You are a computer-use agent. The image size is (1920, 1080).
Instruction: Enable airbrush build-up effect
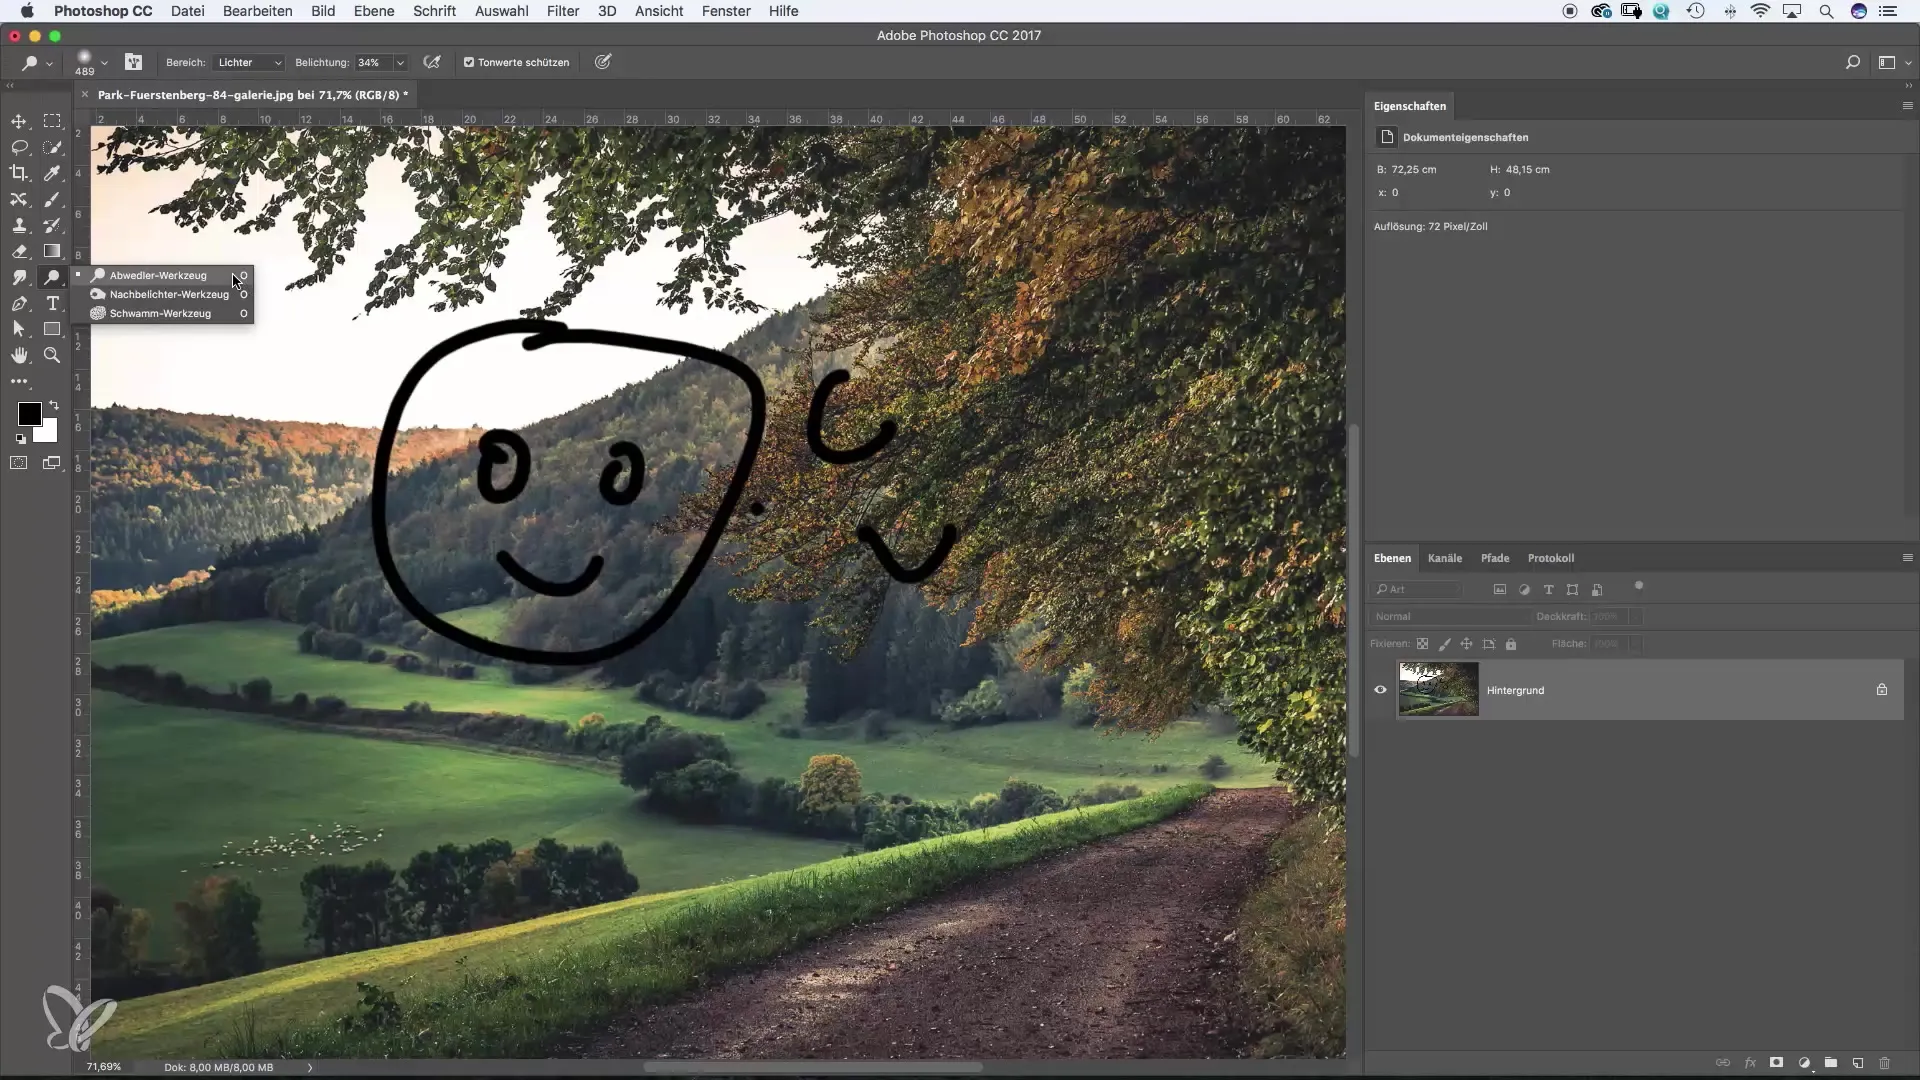click(x=432, y=62)
